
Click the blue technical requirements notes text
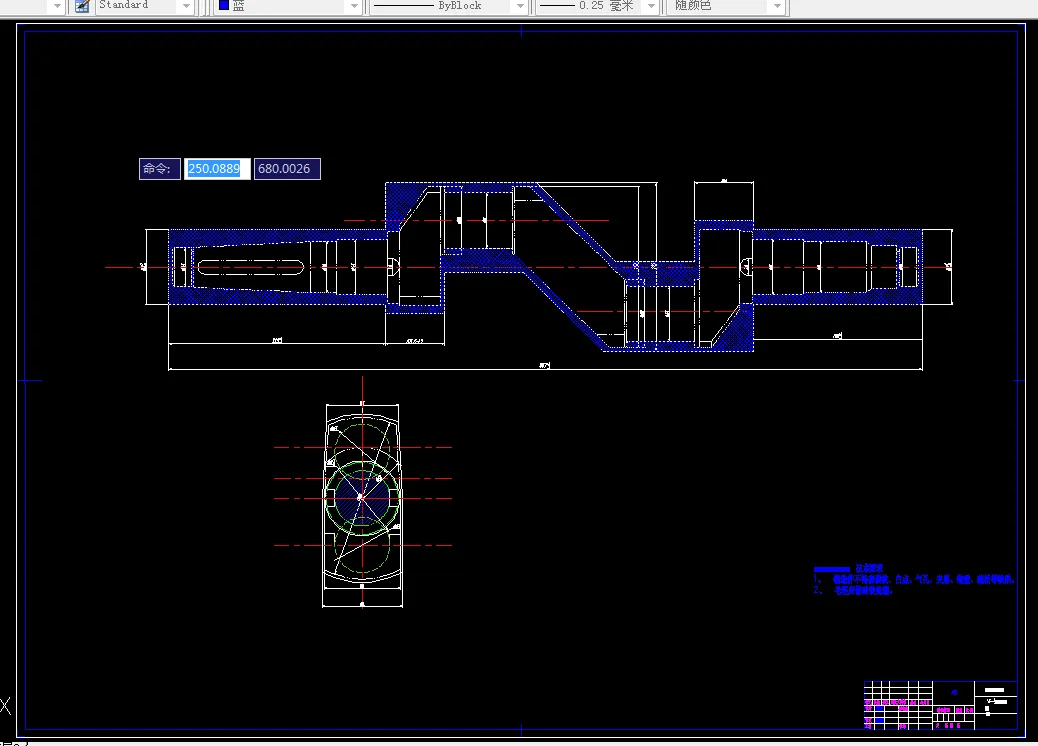click(x=914, y=579)
